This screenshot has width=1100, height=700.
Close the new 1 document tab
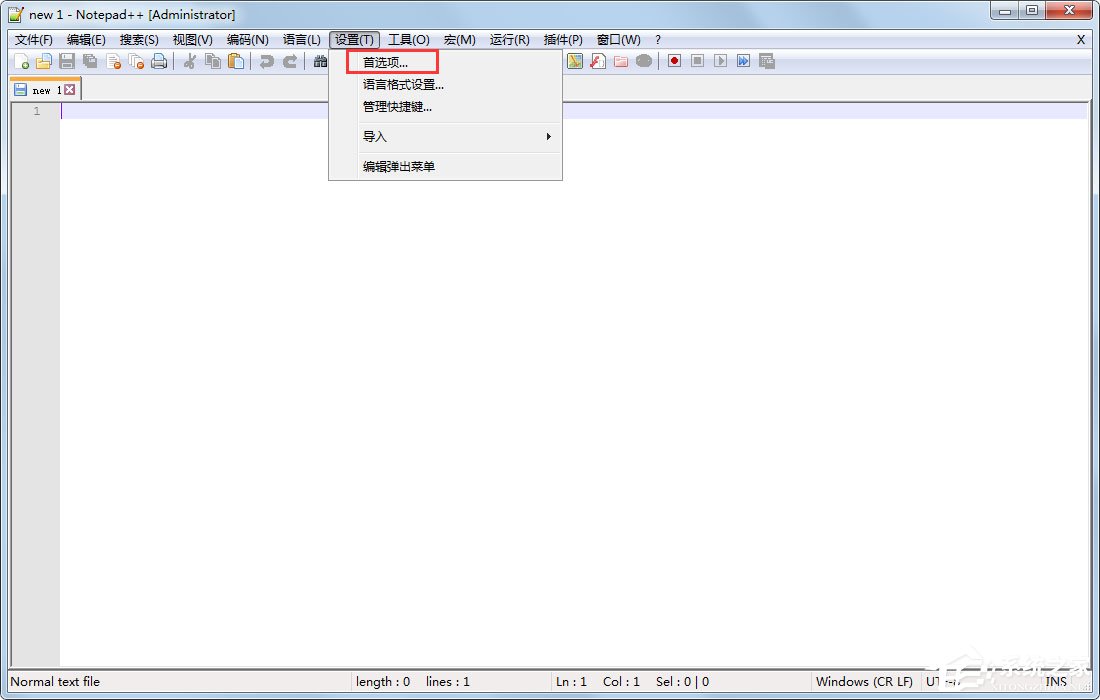tap(71, 89)
